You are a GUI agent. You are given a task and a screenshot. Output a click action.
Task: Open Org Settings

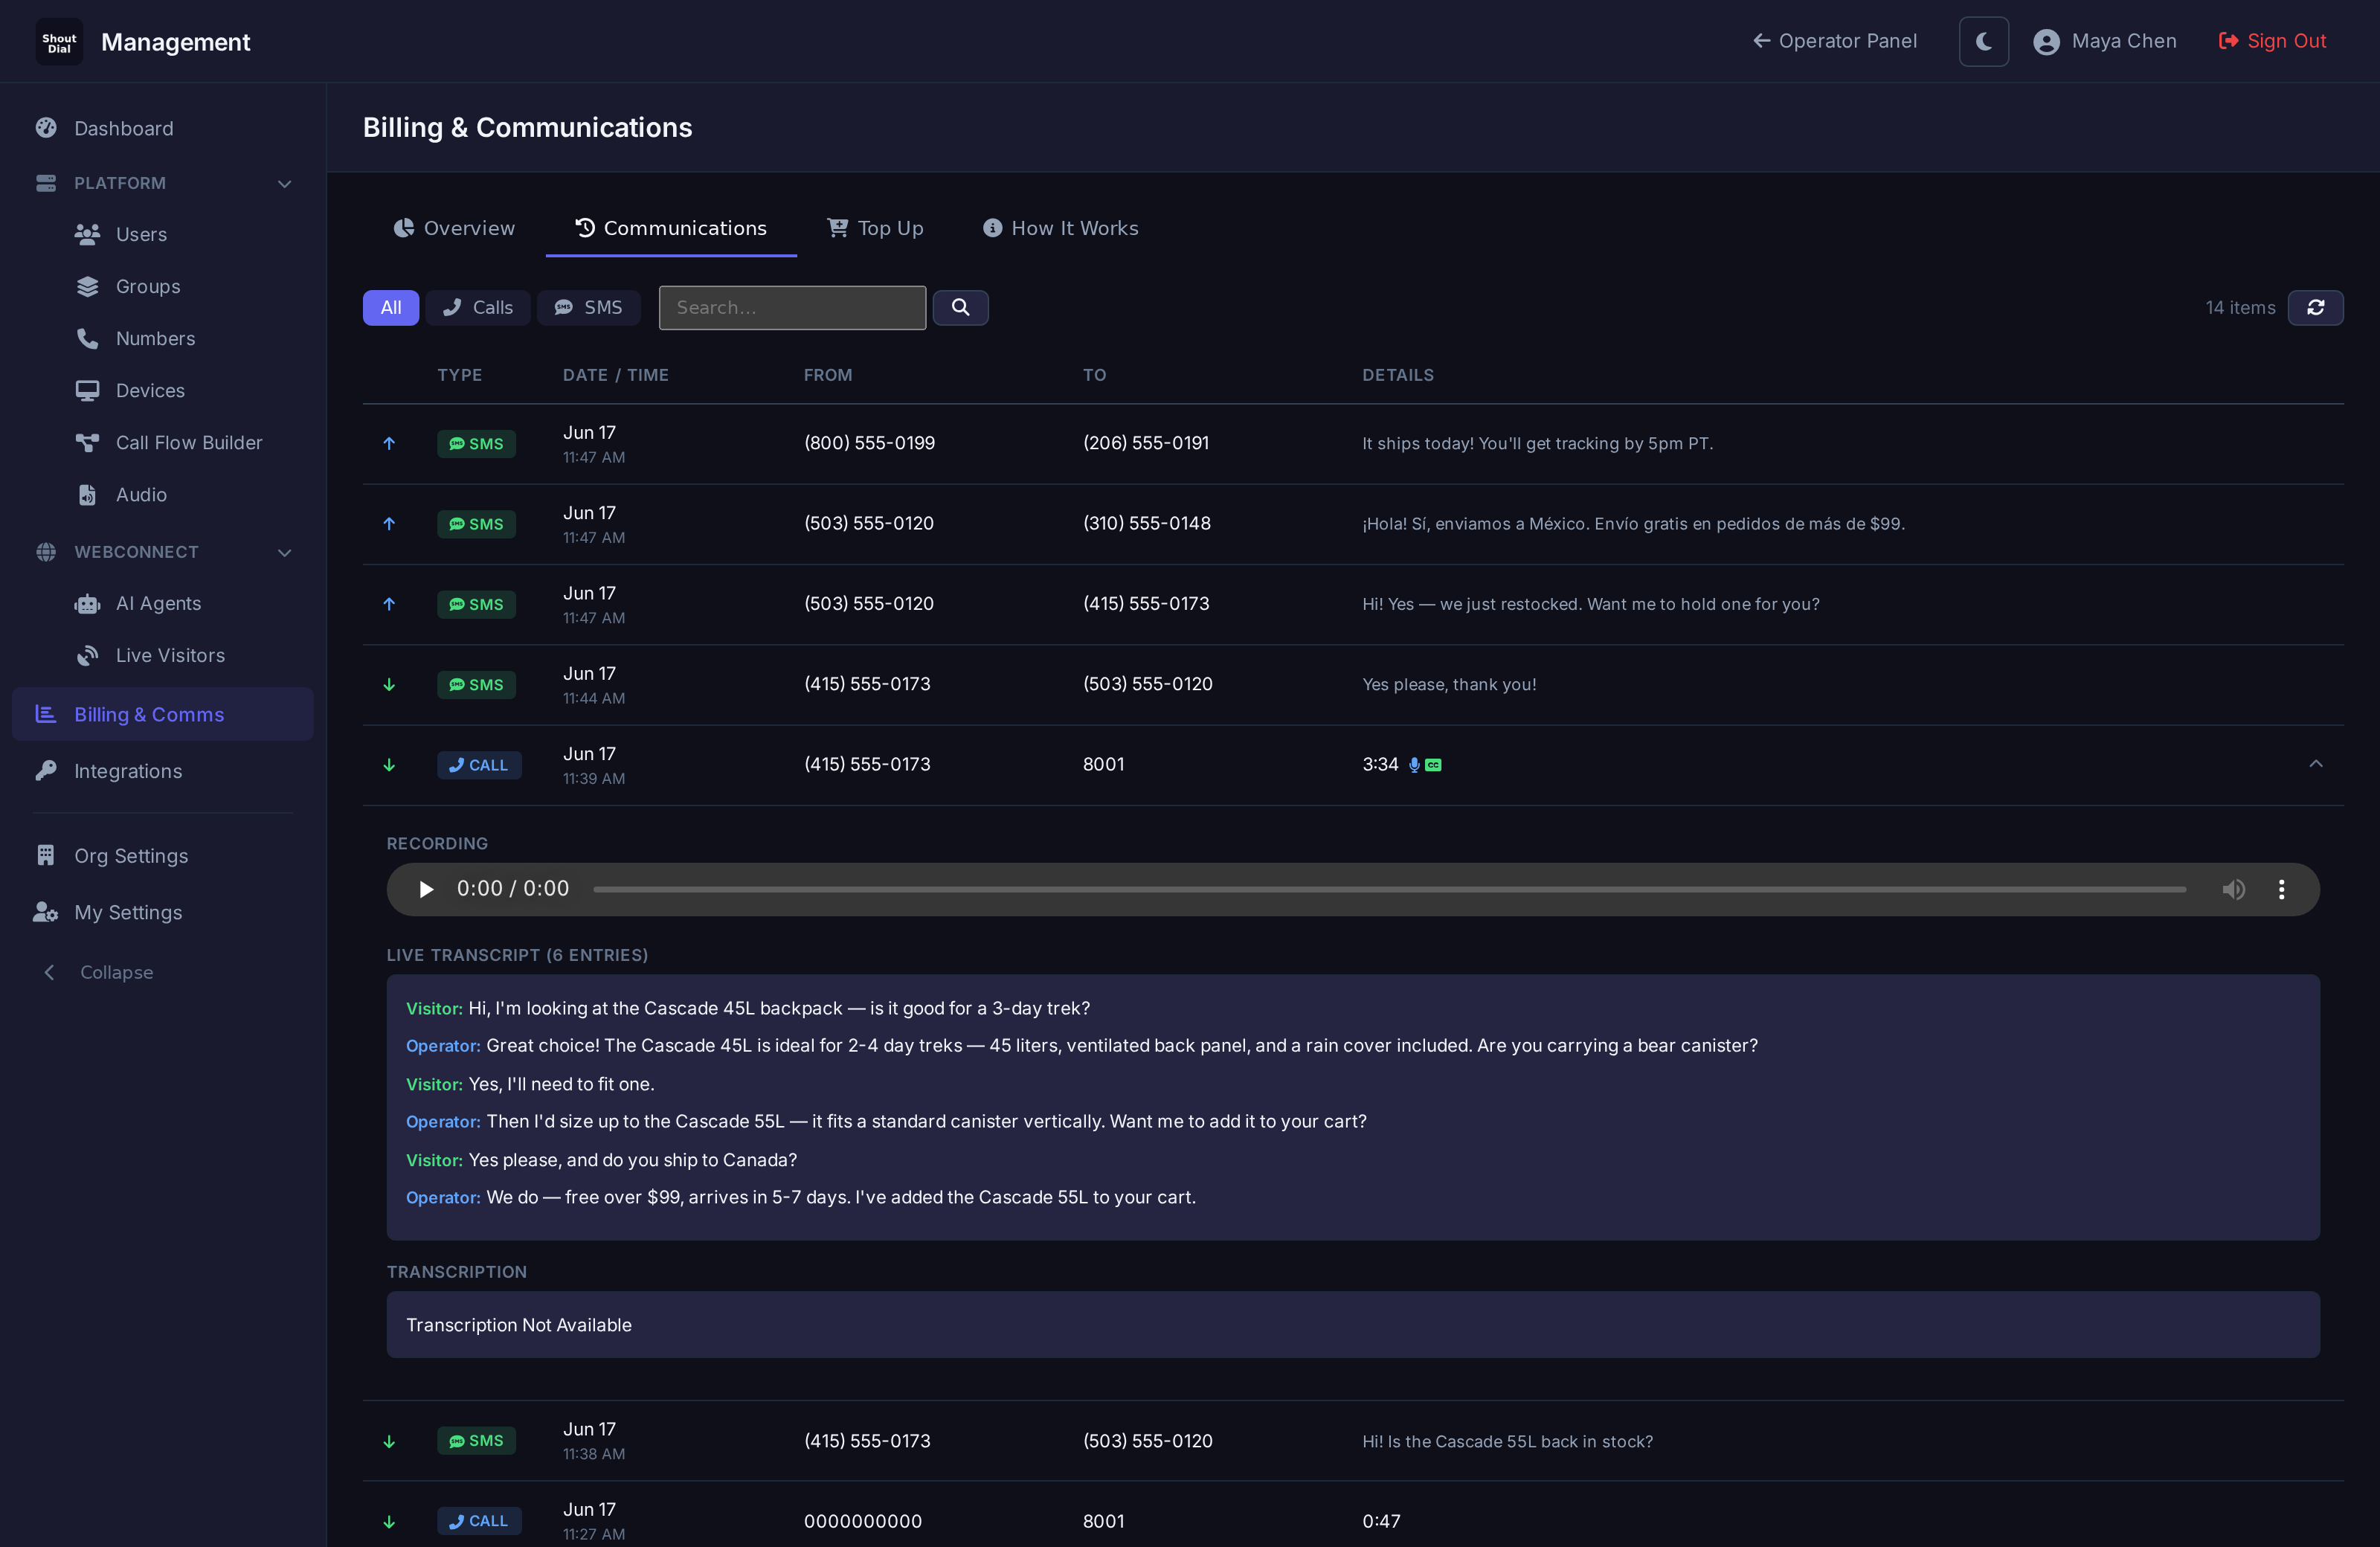click(x=163, y=856)
